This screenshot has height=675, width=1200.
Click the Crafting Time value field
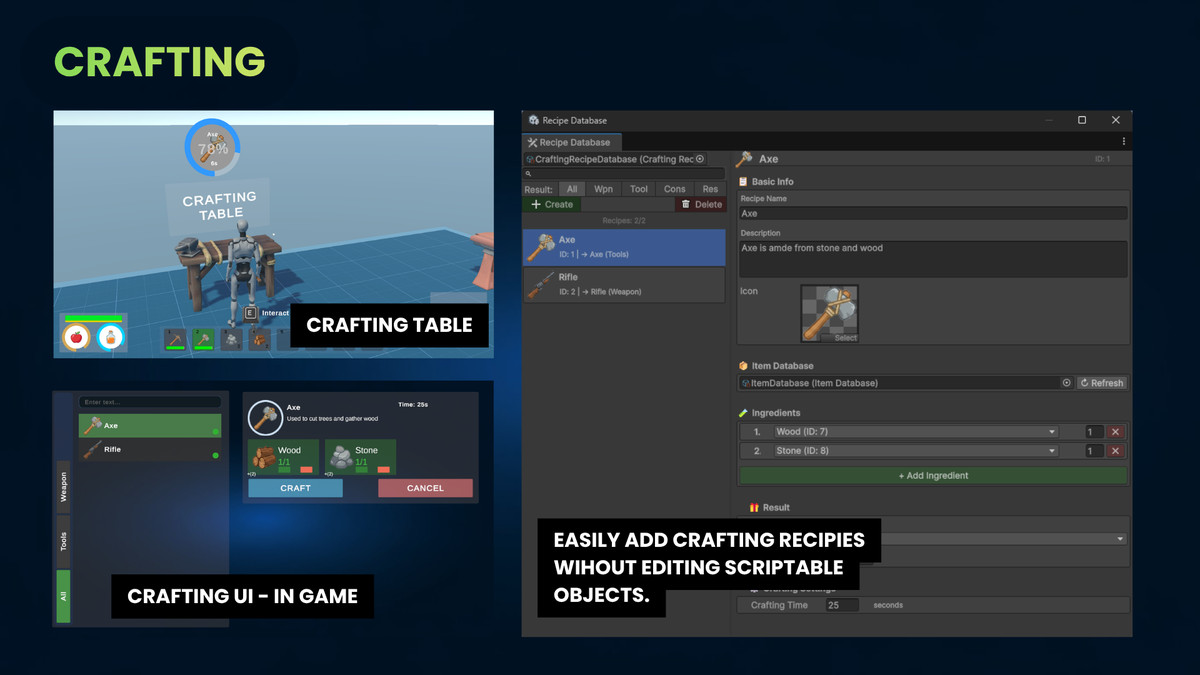(842, 605)
